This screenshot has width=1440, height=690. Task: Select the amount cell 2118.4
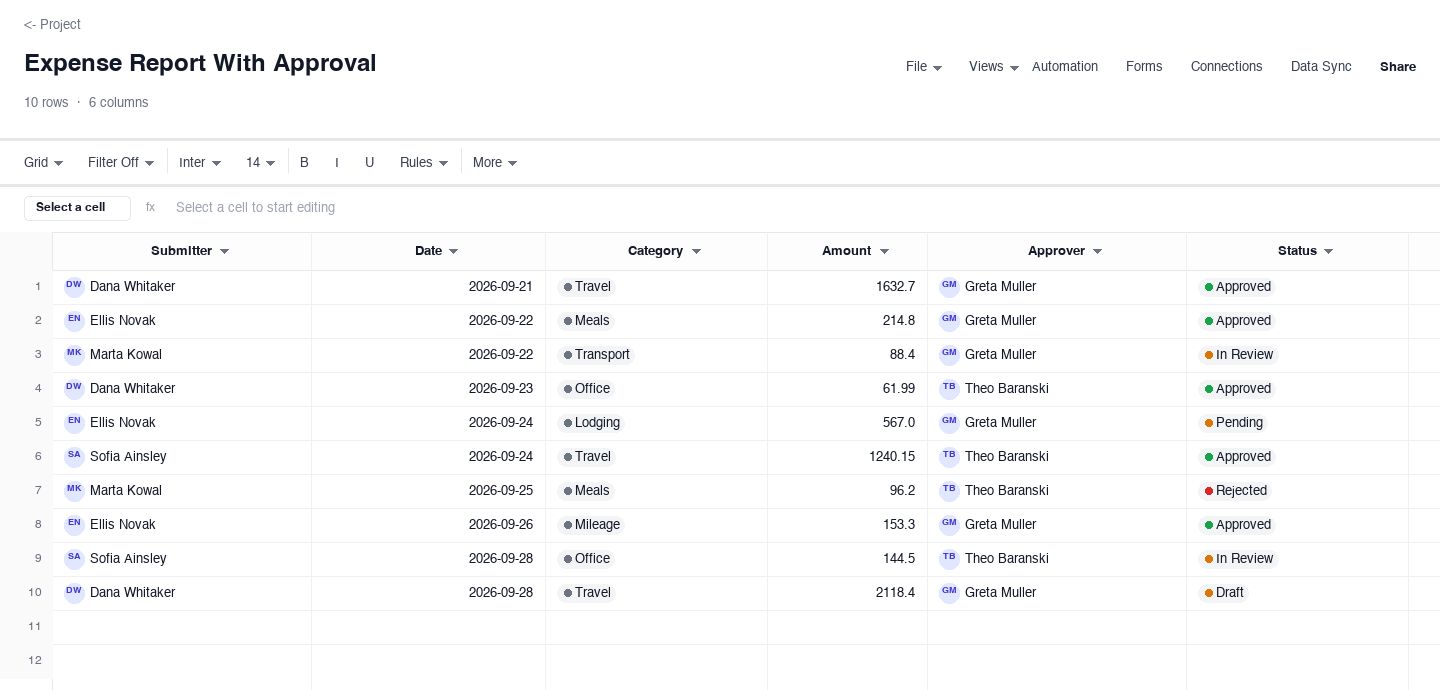click(847, 593)
